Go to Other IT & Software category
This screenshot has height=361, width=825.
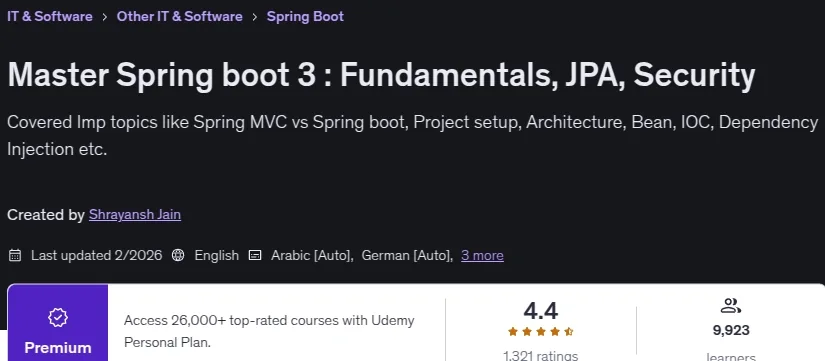pos(179,16)
